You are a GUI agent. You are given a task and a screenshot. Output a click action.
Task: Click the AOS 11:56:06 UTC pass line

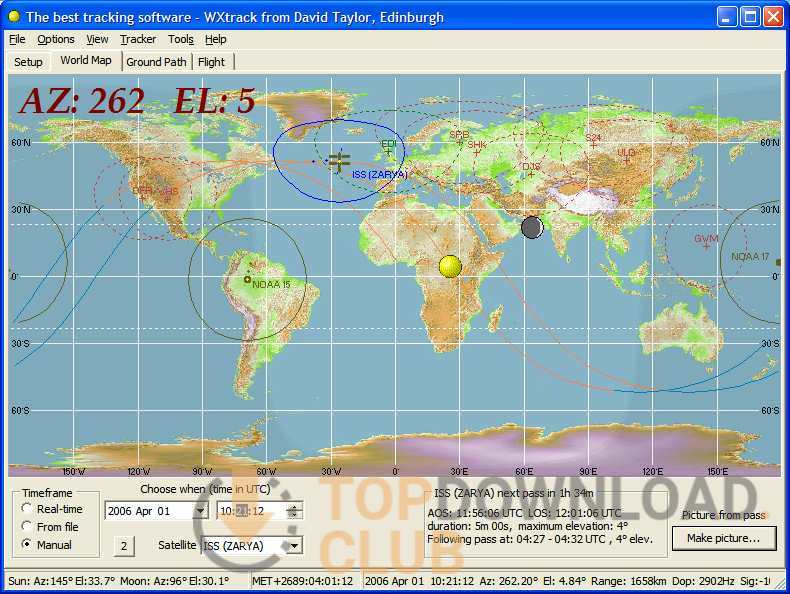(524, 513)
